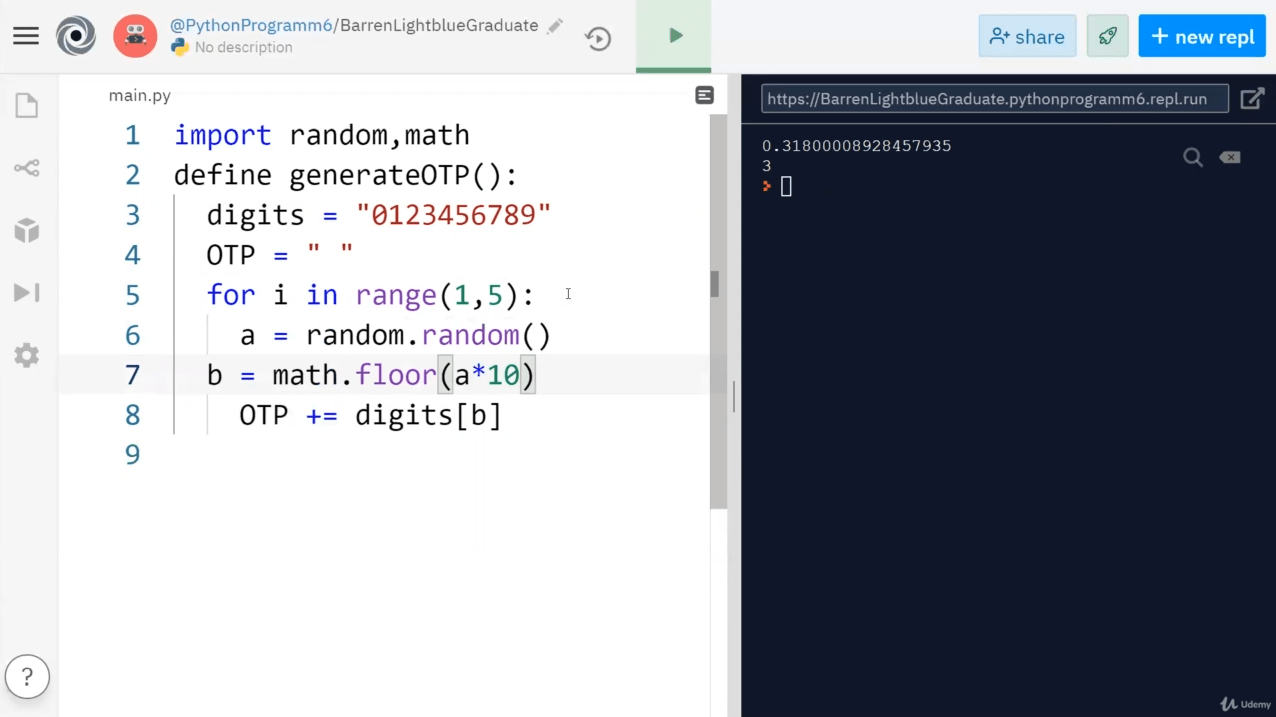This screenshot has width=1276, height=717.
Task: Search the console output
Action: click(x=1192, y=157)
